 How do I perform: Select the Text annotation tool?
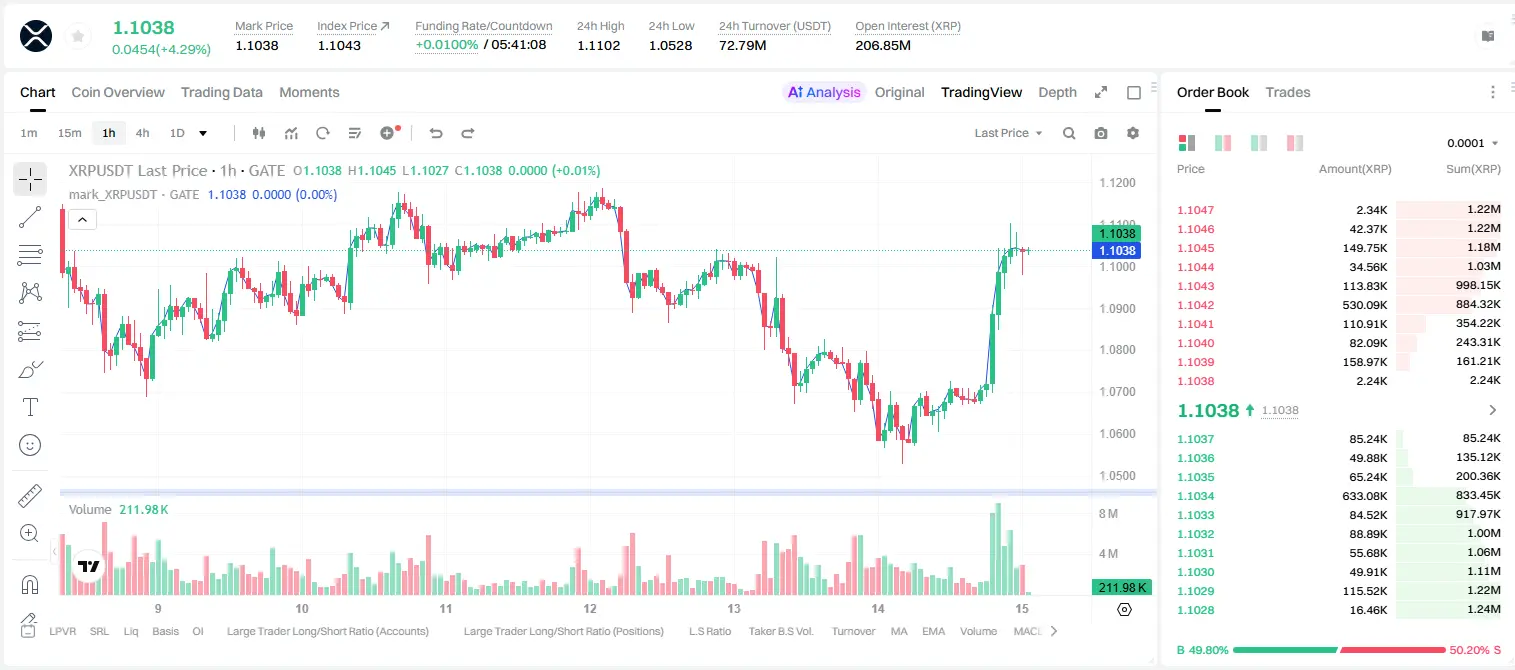tap(30, 407)
